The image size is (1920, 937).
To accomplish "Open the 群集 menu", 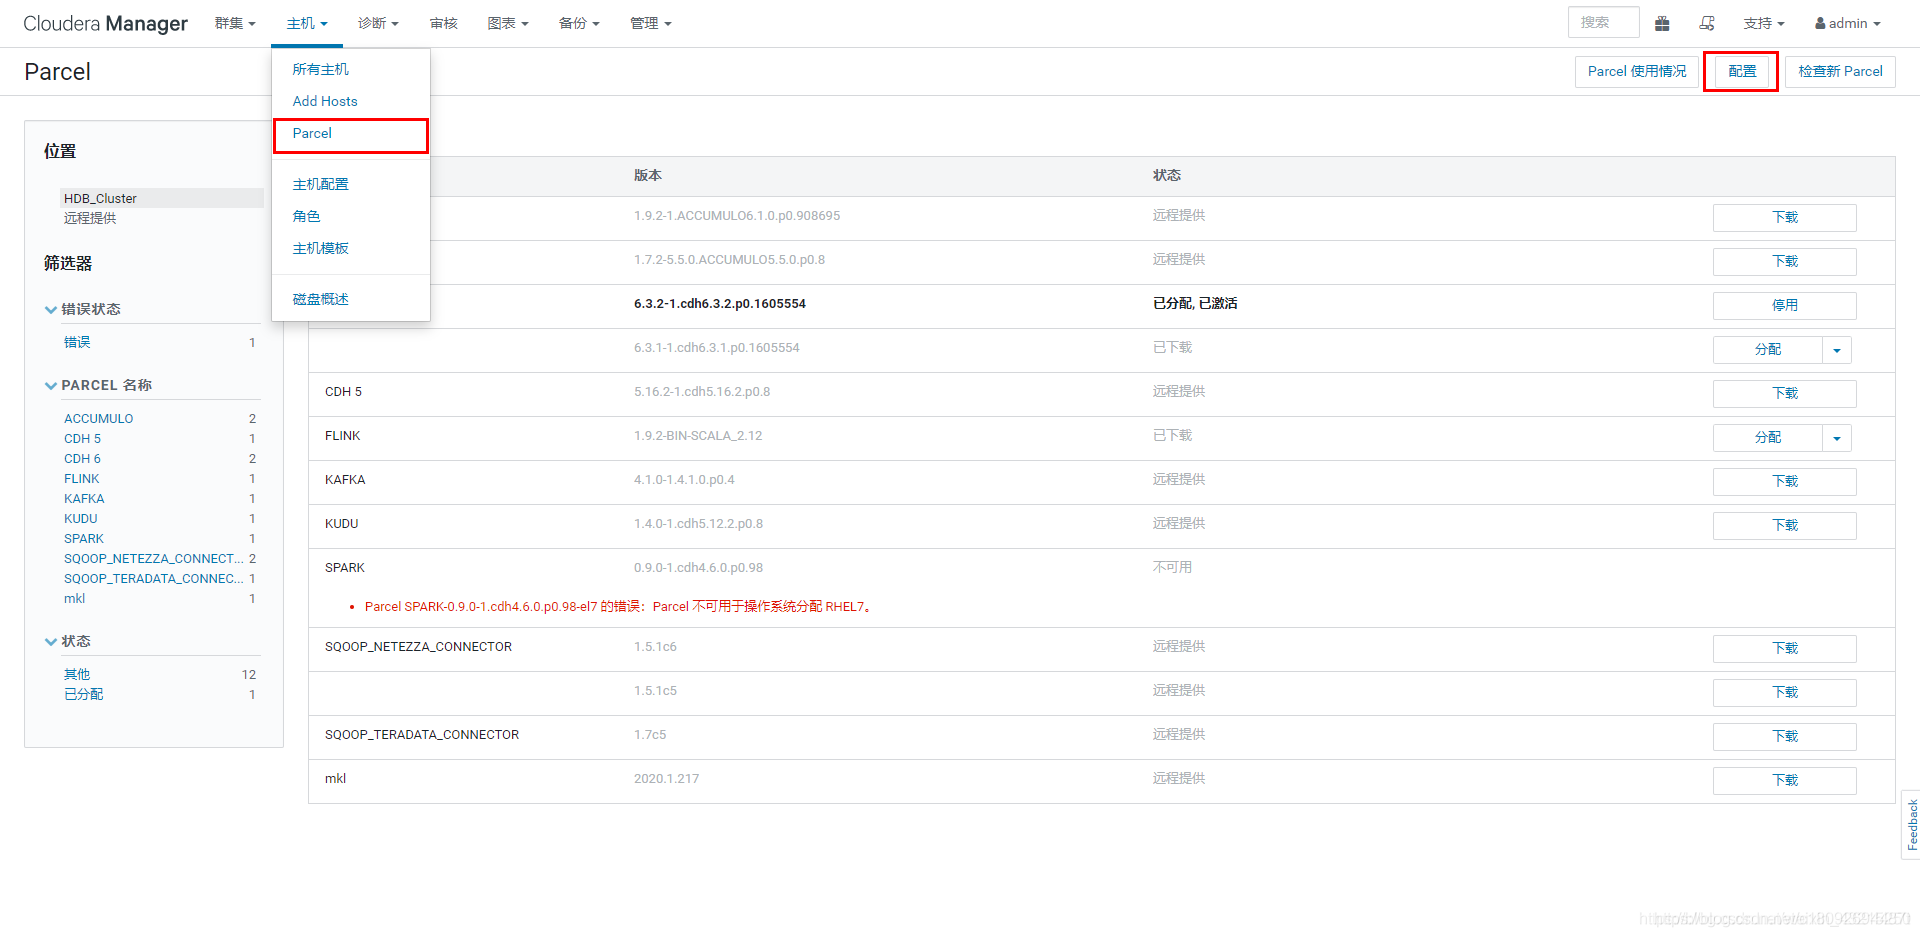I will 235,23.
